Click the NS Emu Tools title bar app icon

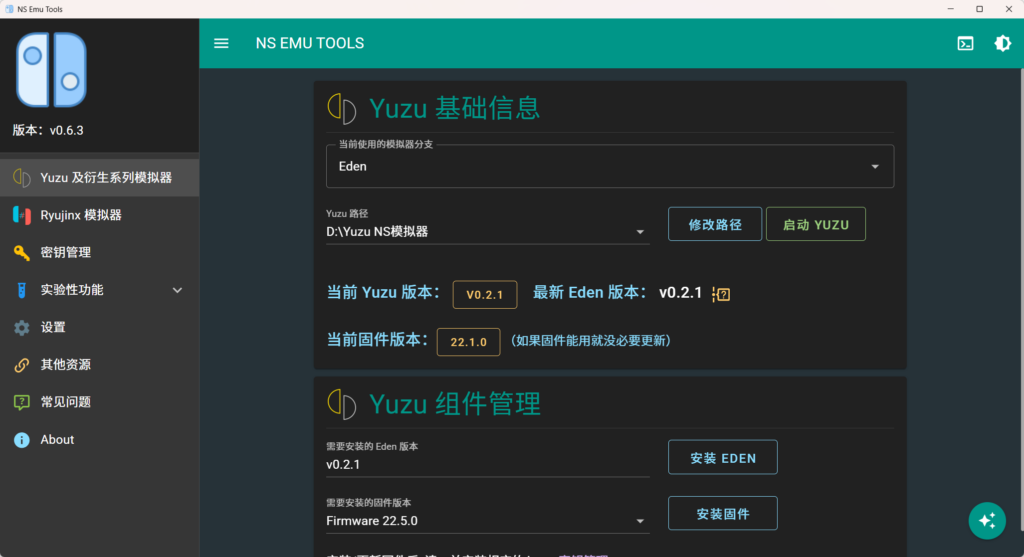pyautogui.click(x=9, y=9)
